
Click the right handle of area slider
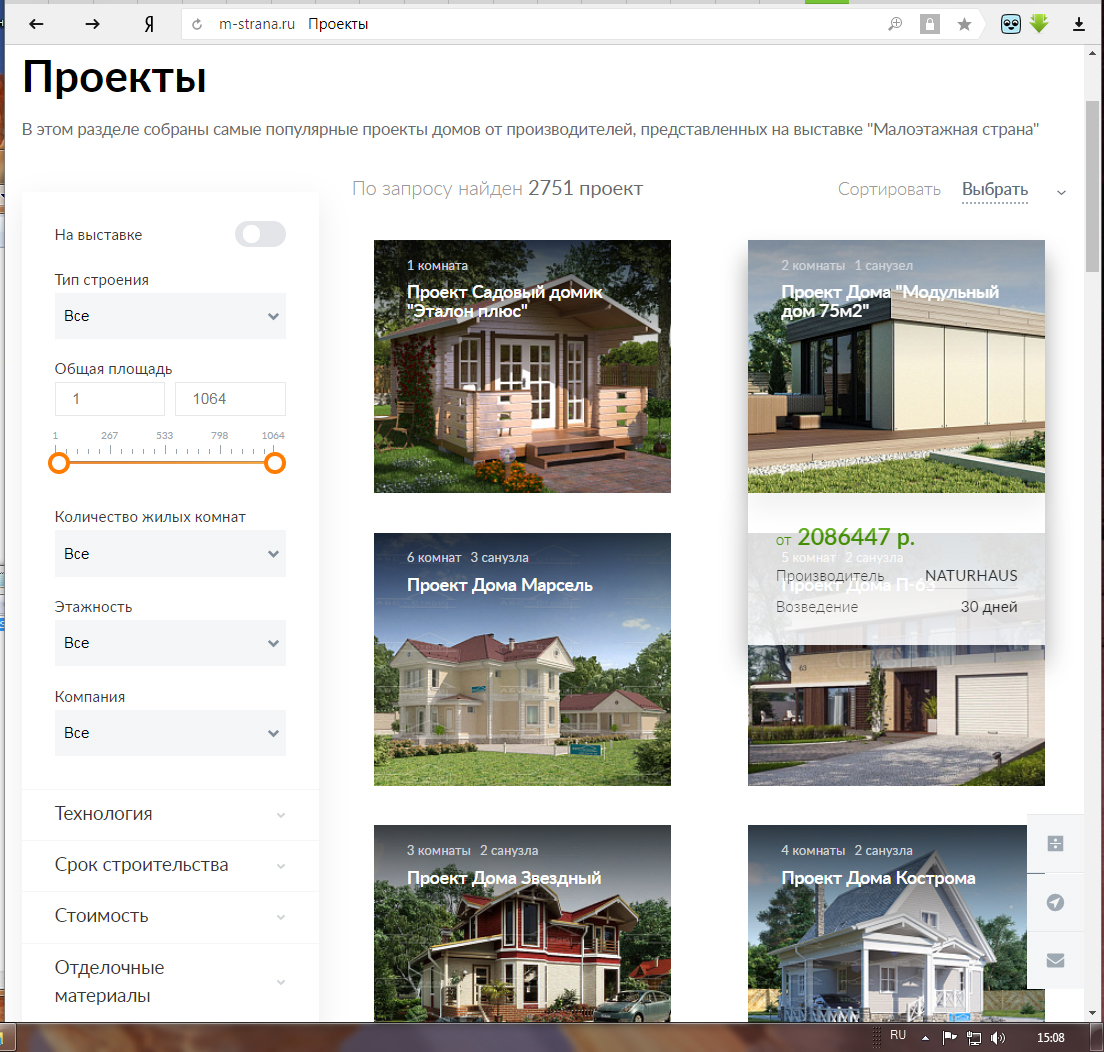coord(275,463)
